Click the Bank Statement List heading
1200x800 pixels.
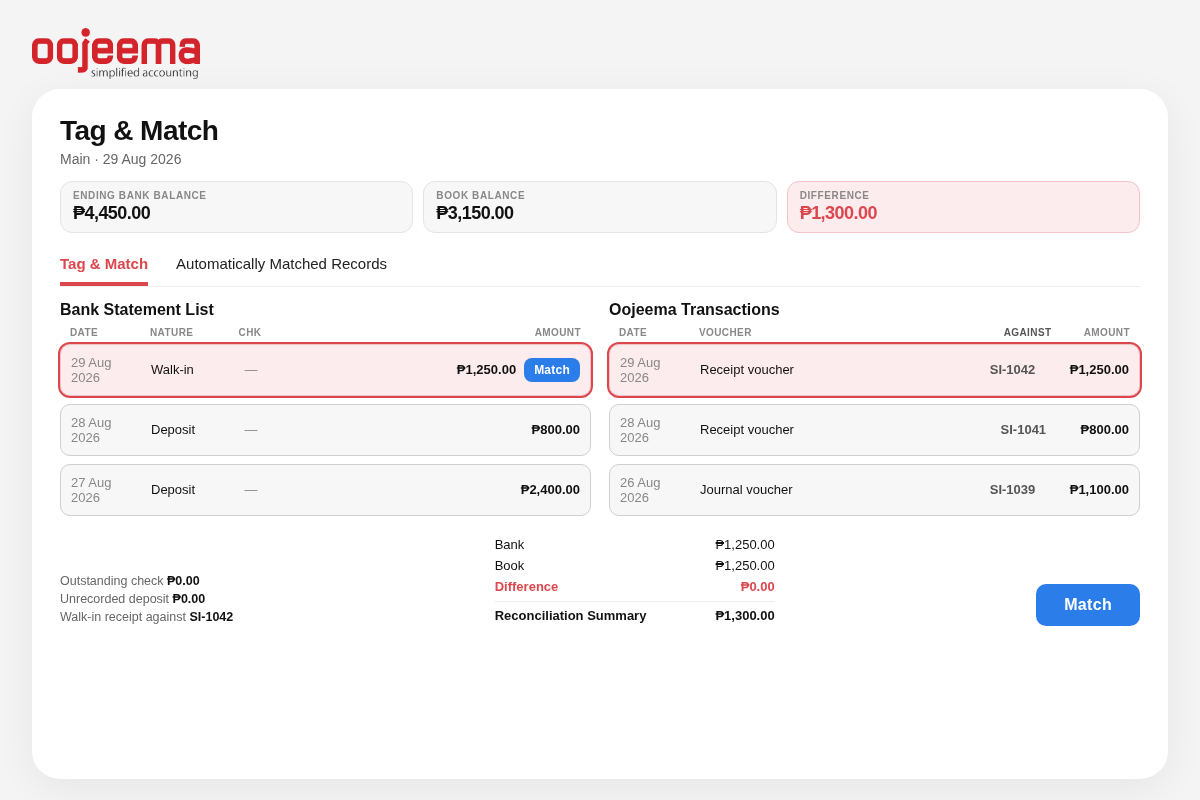(x=137, y=310)
